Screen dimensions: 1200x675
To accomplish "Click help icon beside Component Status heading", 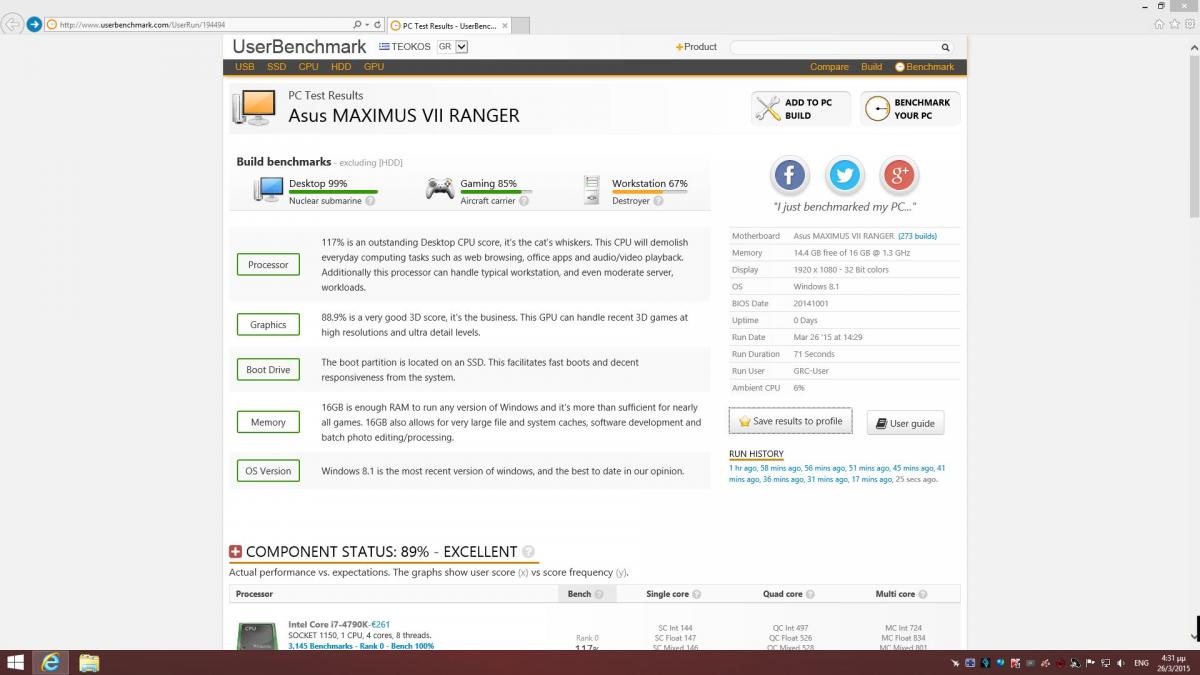I will pos(528,552).
